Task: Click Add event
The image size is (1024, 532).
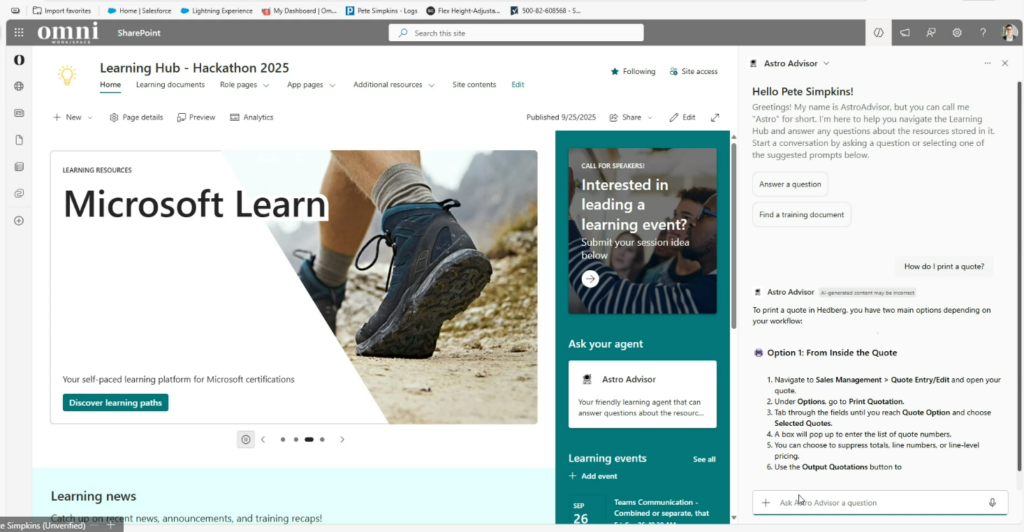Action: point(592,476)
